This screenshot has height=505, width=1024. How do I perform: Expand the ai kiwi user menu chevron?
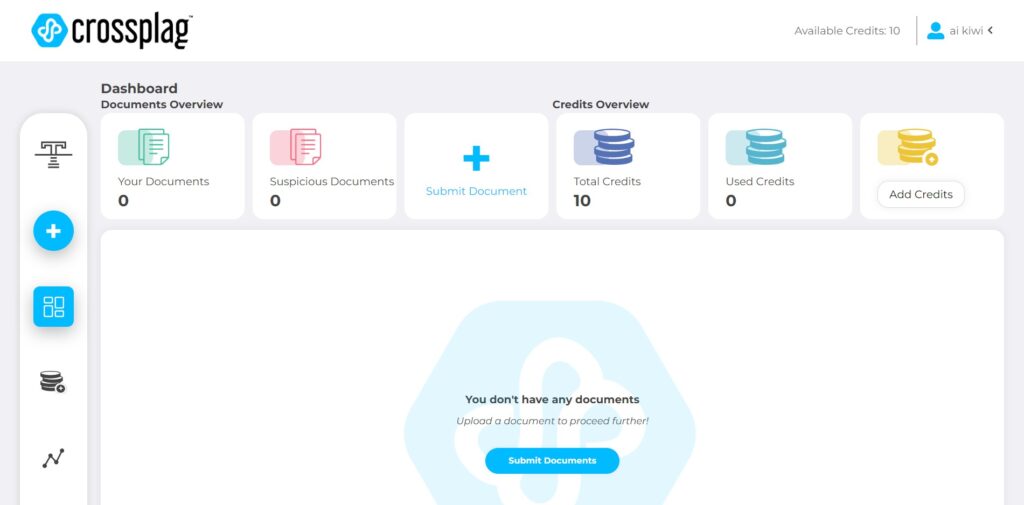(991, 30)
